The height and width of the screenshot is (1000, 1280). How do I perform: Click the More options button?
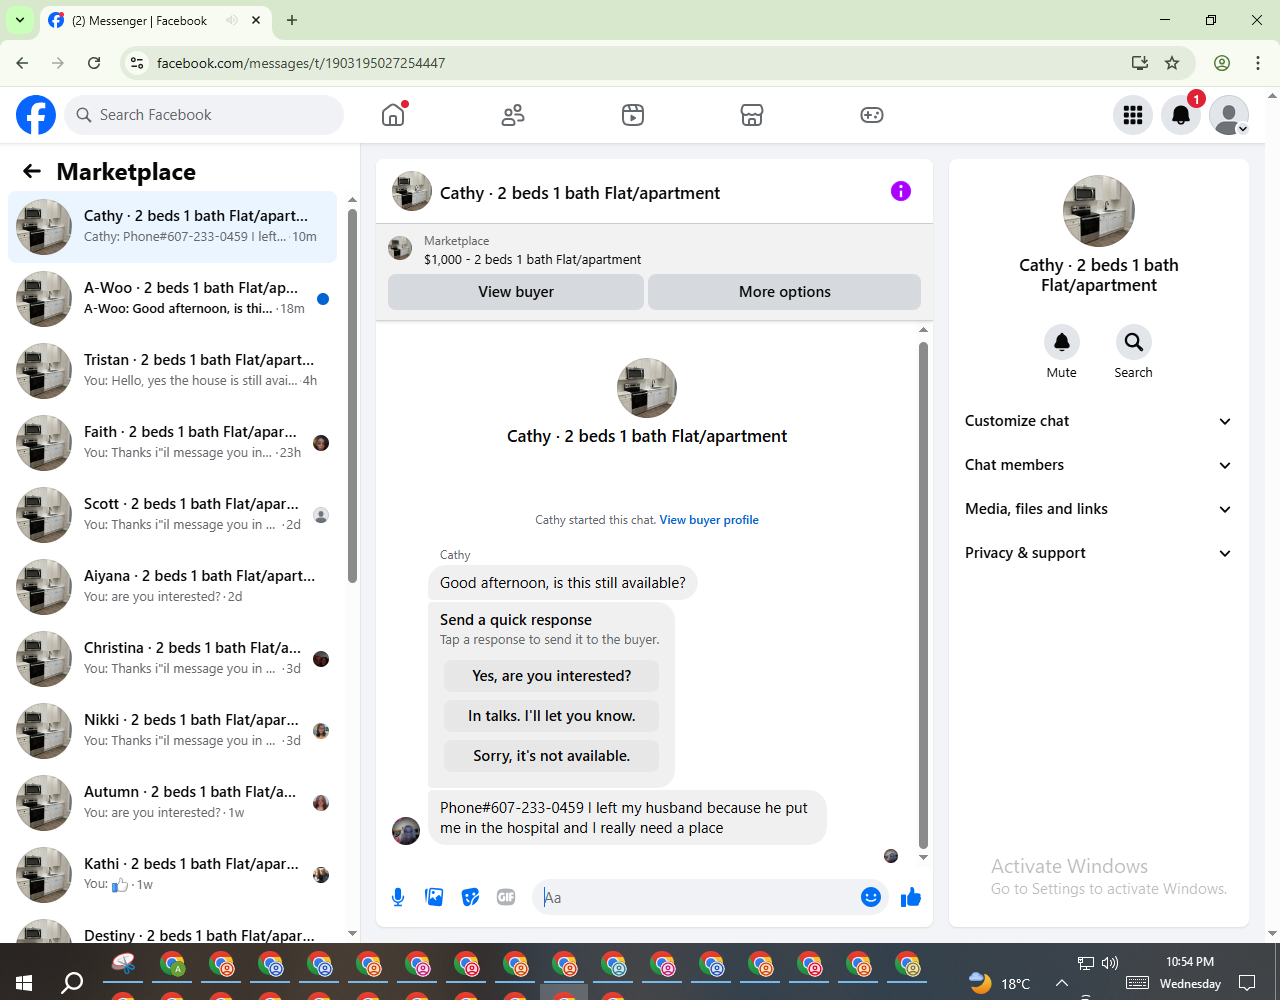pos(785,292)
